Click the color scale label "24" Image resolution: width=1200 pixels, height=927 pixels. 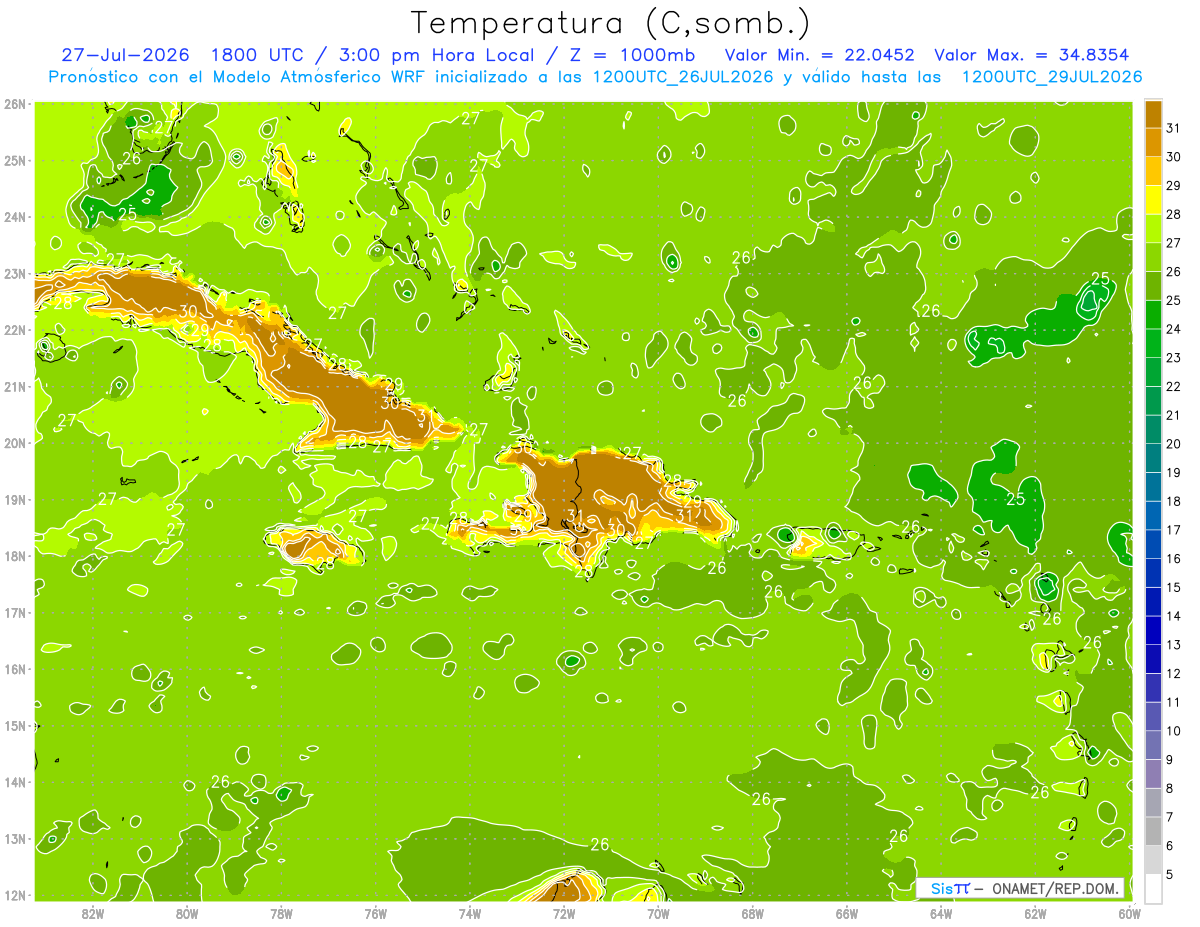pyautogui.click(x=1174, y=329)
